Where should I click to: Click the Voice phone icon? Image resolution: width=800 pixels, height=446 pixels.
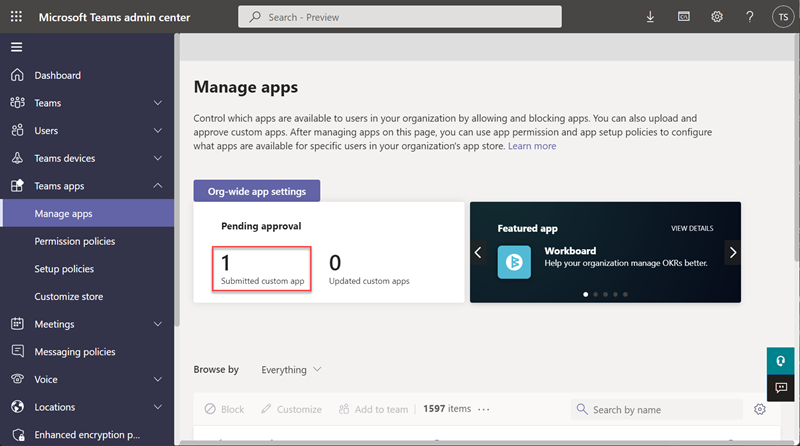[x=17, y=379]
